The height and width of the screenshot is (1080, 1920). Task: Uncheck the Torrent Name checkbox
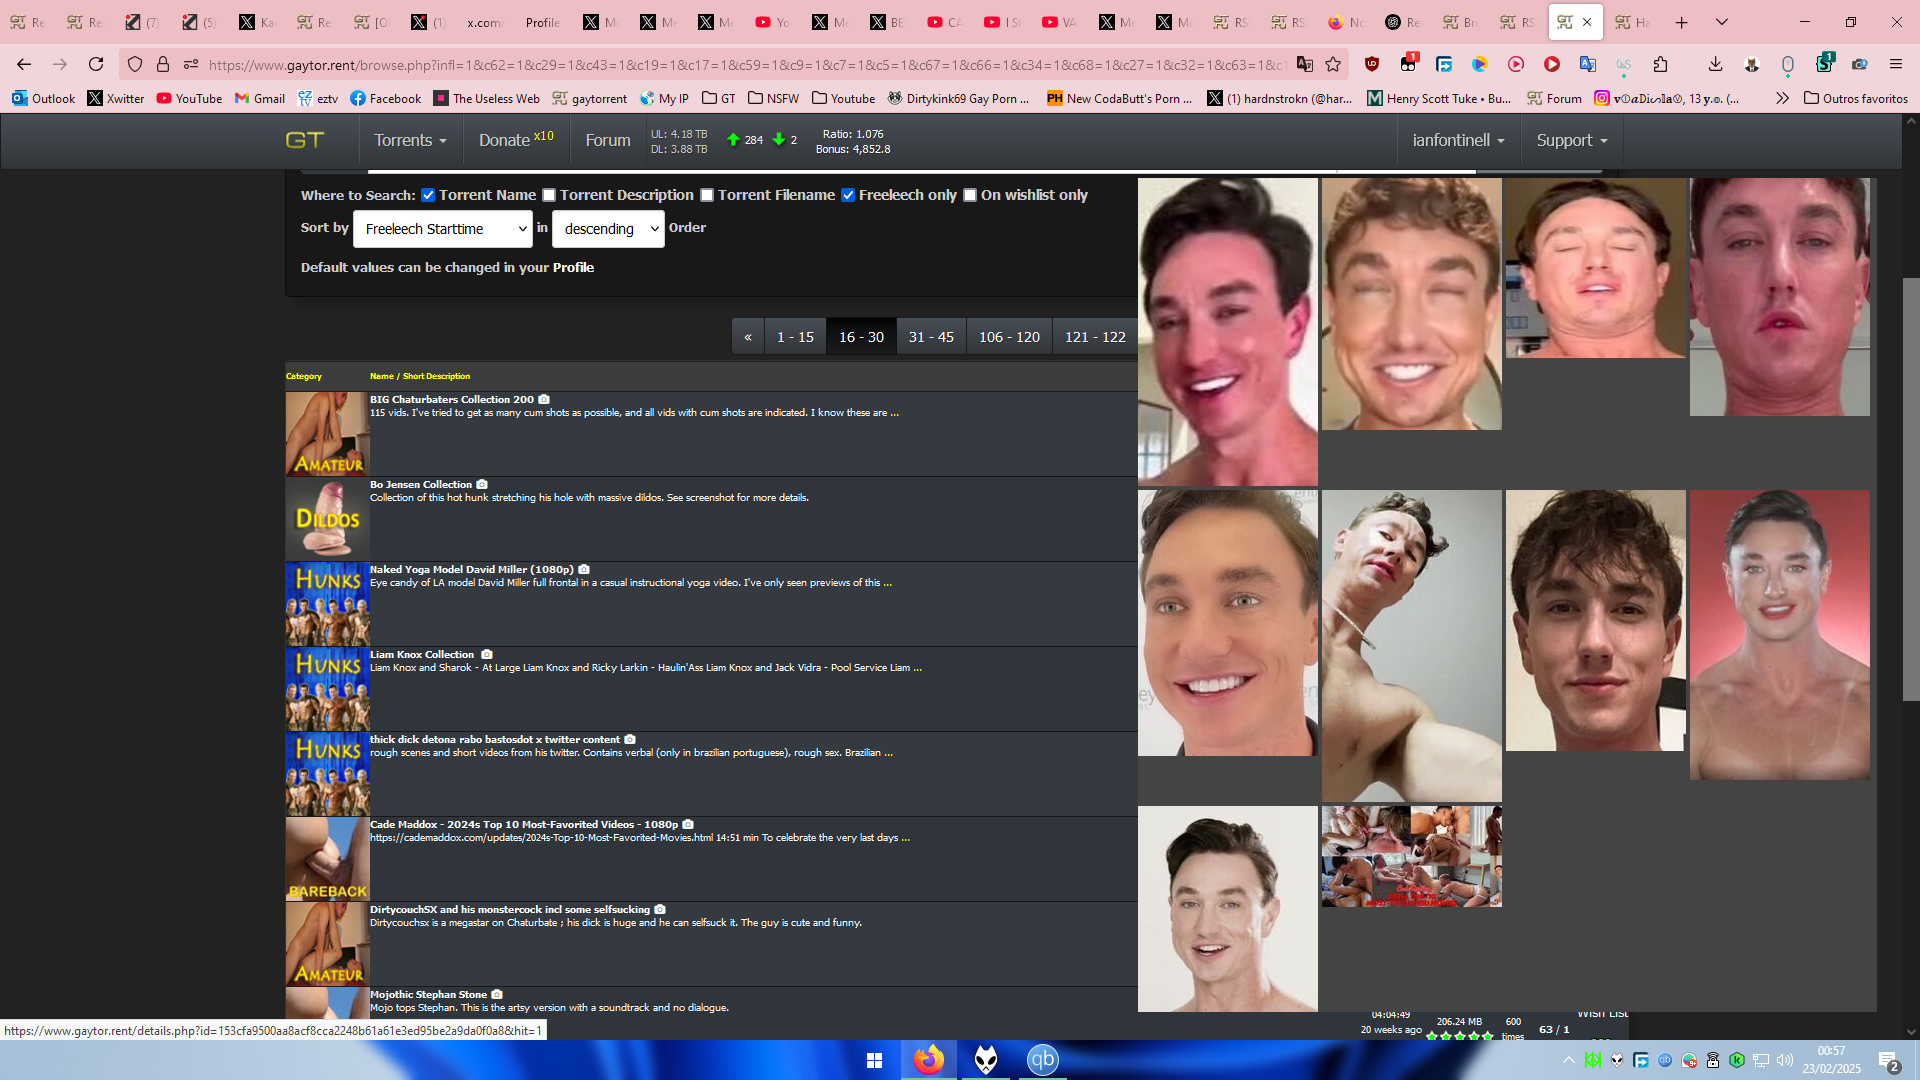(428, 195)
